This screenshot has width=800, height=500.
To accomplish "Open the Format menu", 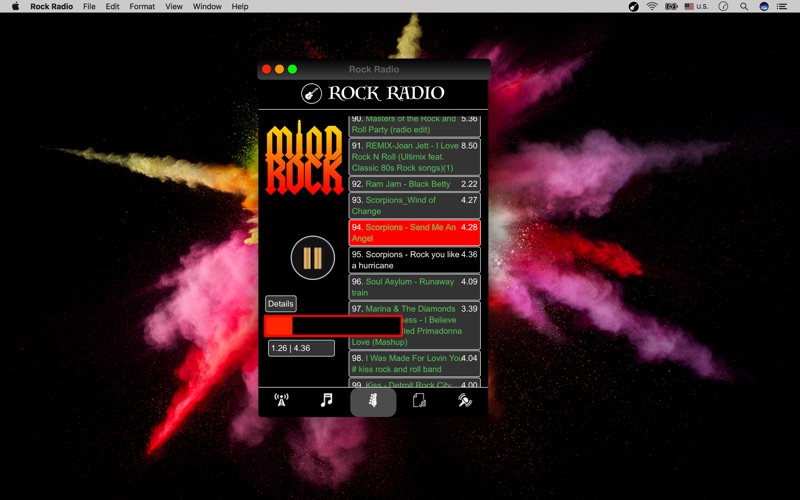I will (x=142, y=7).
